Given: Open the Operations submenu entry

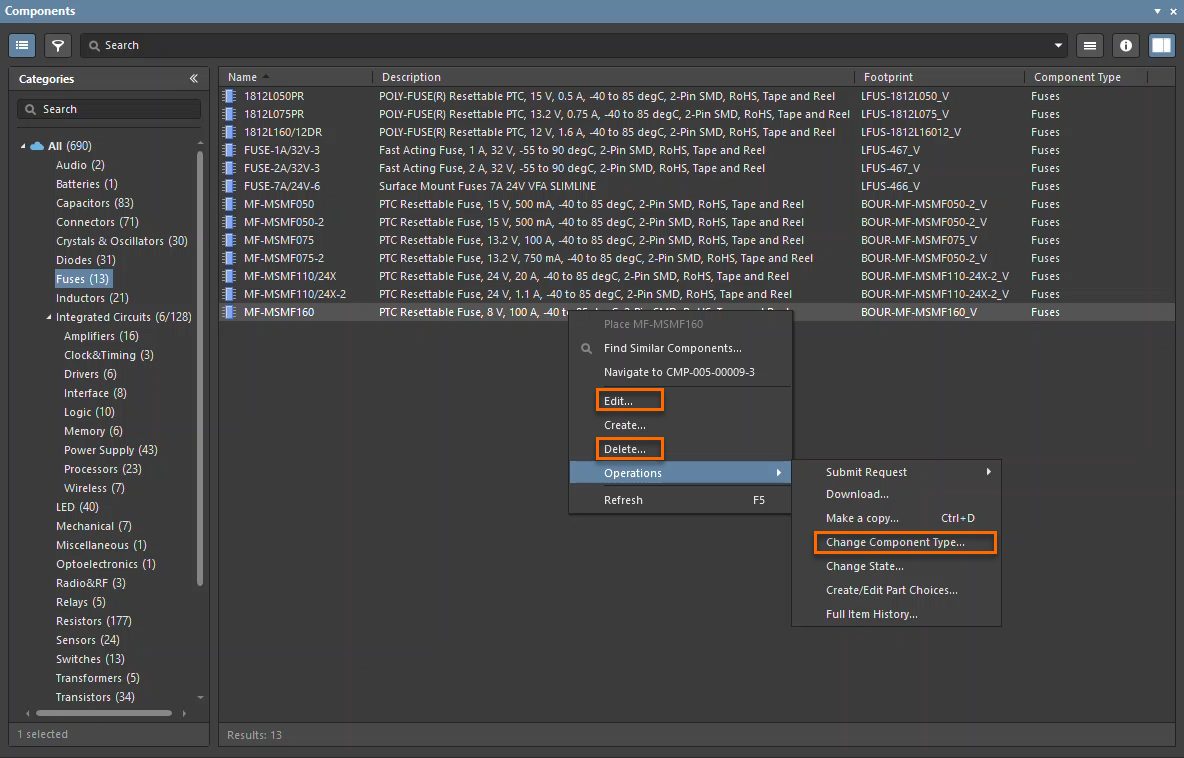Looking at the screenshot, I should tap(680, 473).
